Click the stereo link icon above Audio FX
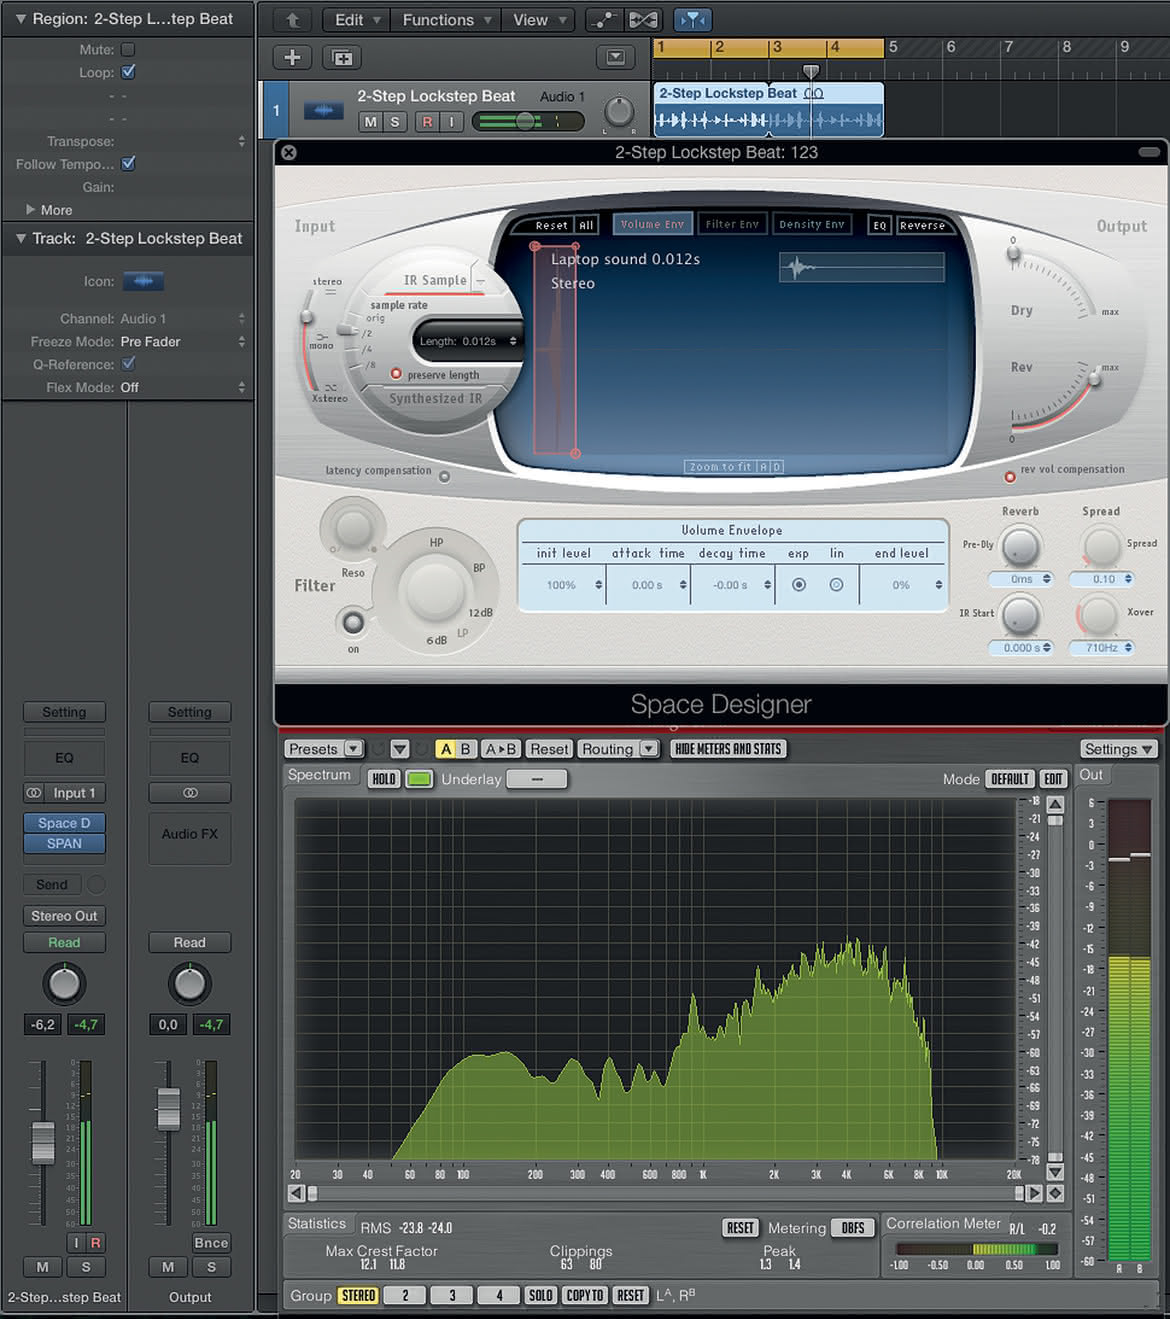Image resolution: width=1170 pixels, height=1319 pixels. pos(190,793)
